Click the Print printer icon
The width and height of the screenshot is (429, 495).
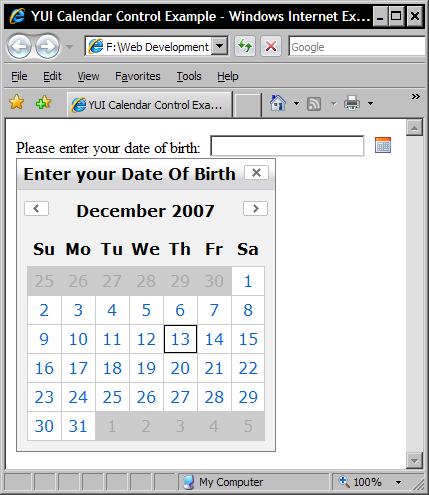click(352, 103)
